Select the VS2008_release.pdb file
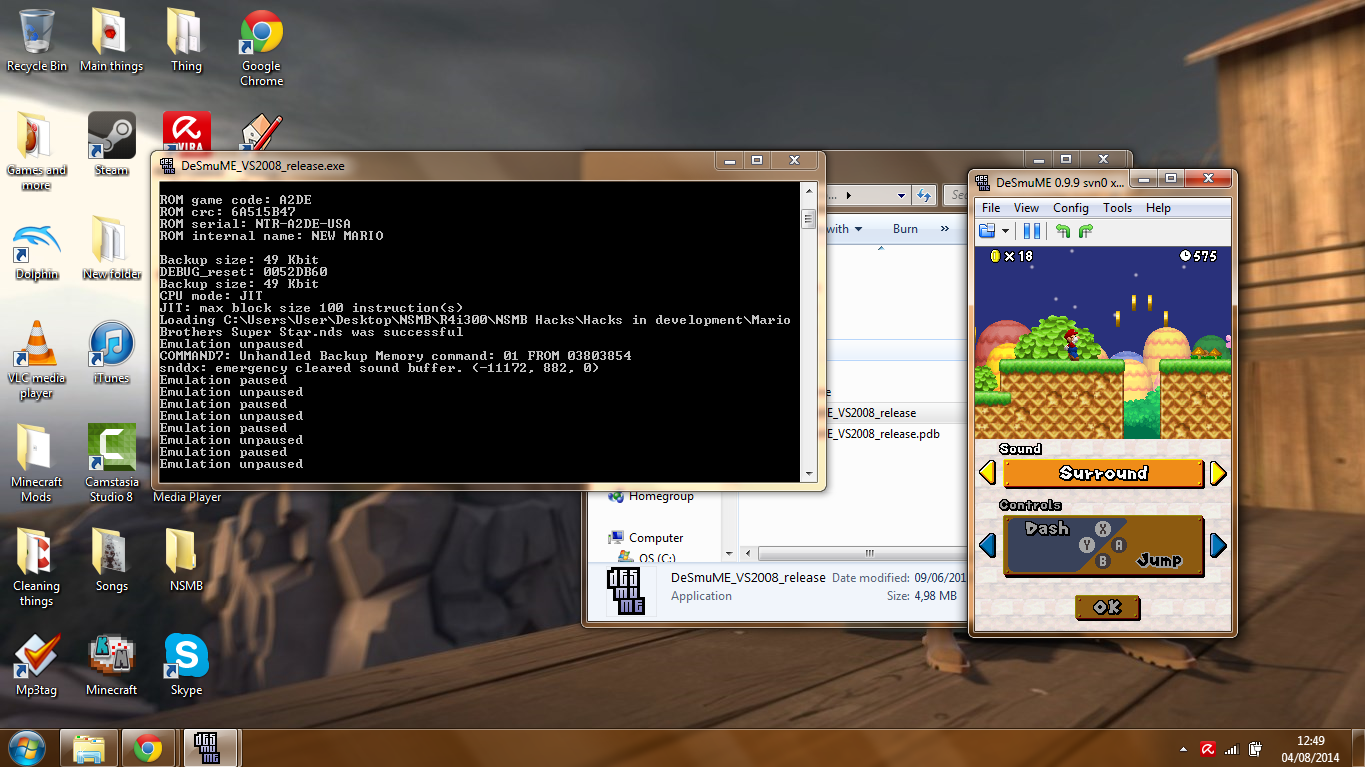This screenshot has height=767, width=1365. (883, 434)
